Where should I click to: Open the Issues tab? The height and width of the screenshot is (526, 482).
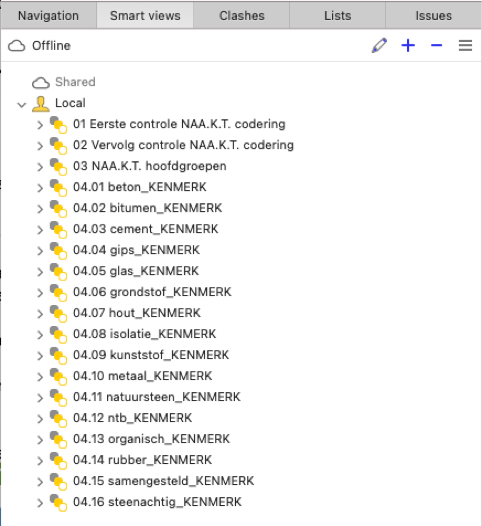(x=433, y=16)
